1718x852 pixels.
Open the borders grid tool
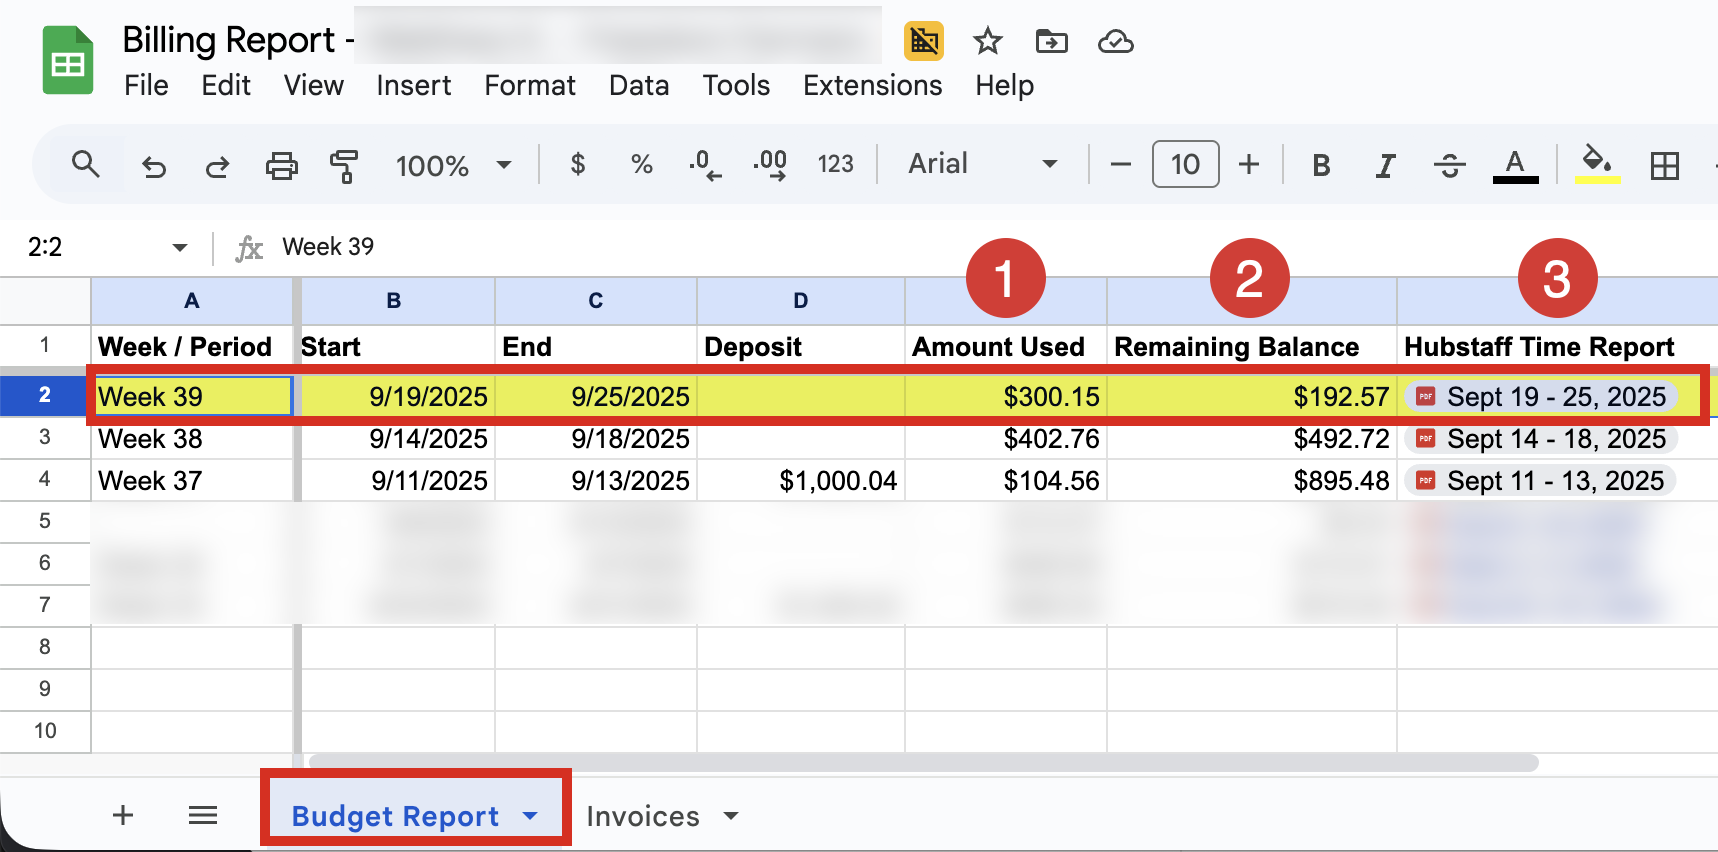(x=1664, y=165)
